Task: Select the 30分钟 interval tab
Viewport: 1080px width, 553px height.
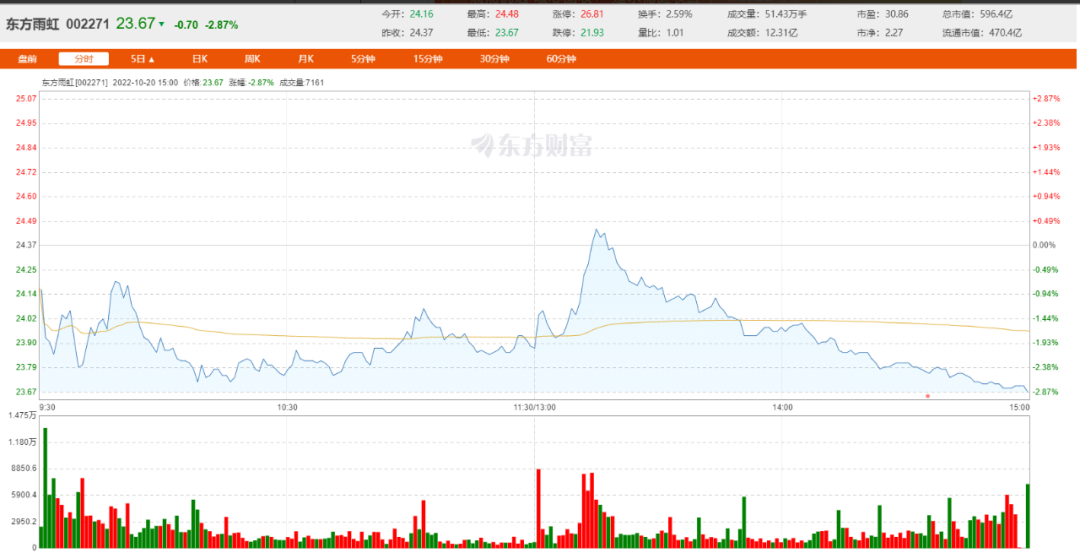Action: tap(495, 59)
